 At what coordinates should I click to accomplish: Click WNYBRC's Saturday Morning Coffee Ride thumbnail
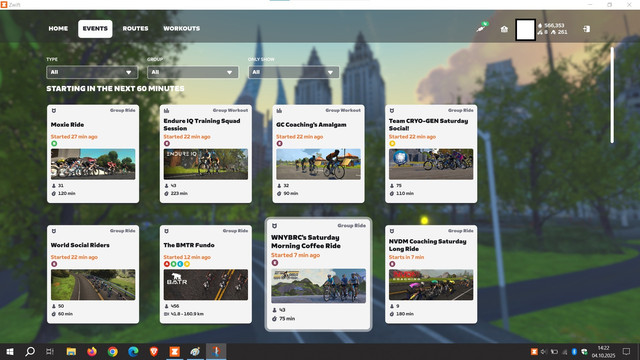(x=318, y=286)
